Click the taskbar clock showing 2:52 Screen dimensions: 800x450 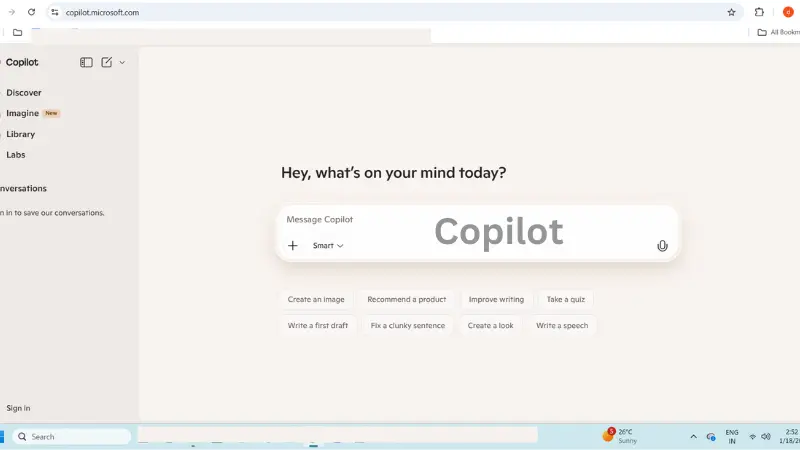coord(790,436)
